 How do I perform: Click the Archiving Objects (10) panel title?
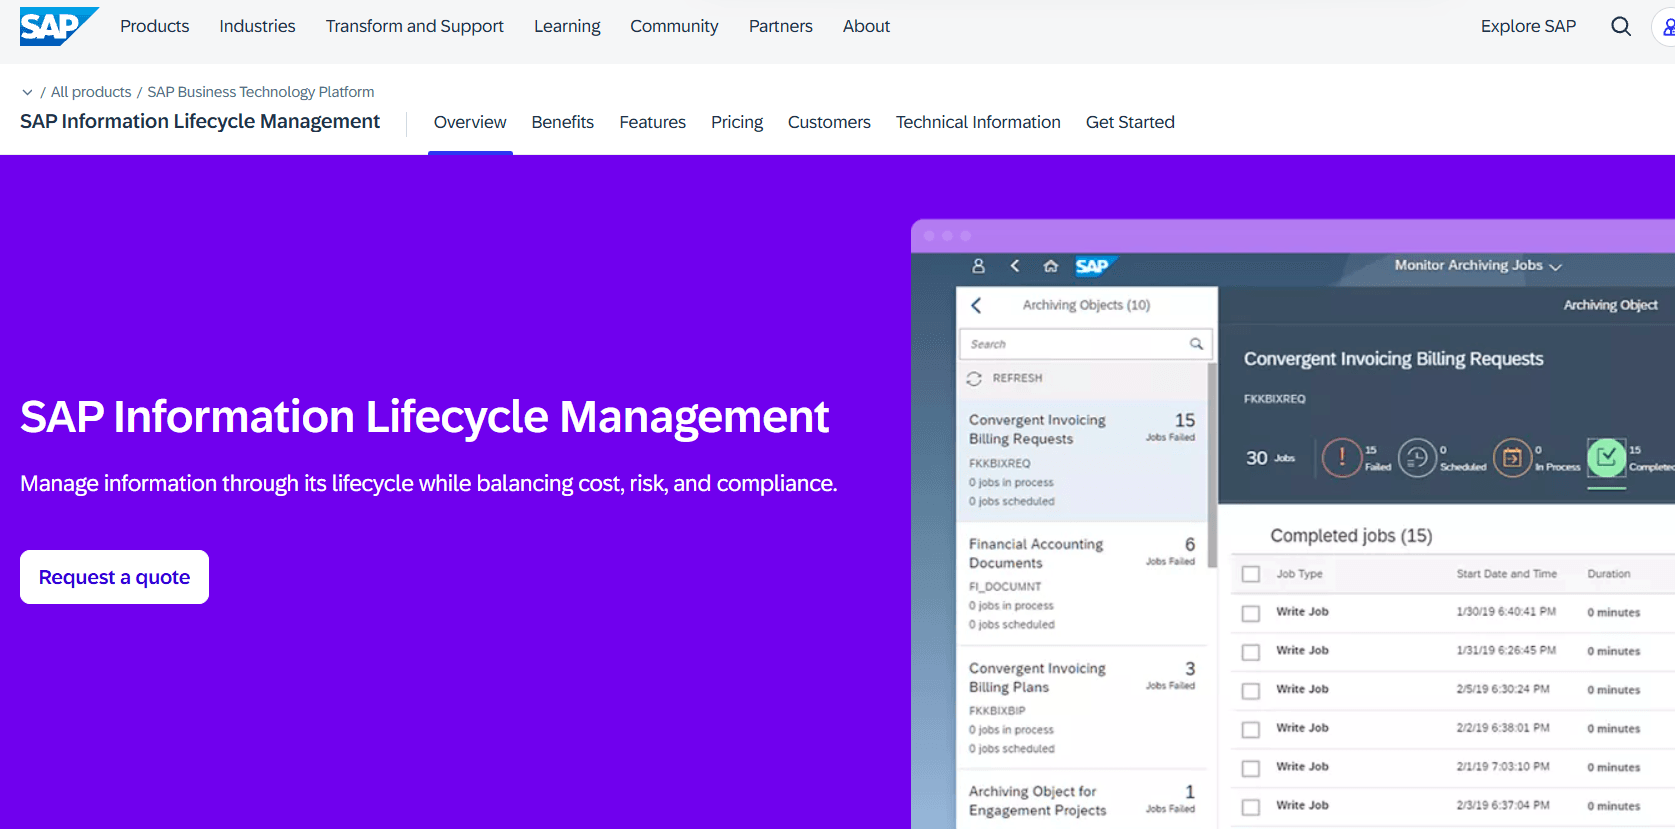[1086, 305]
